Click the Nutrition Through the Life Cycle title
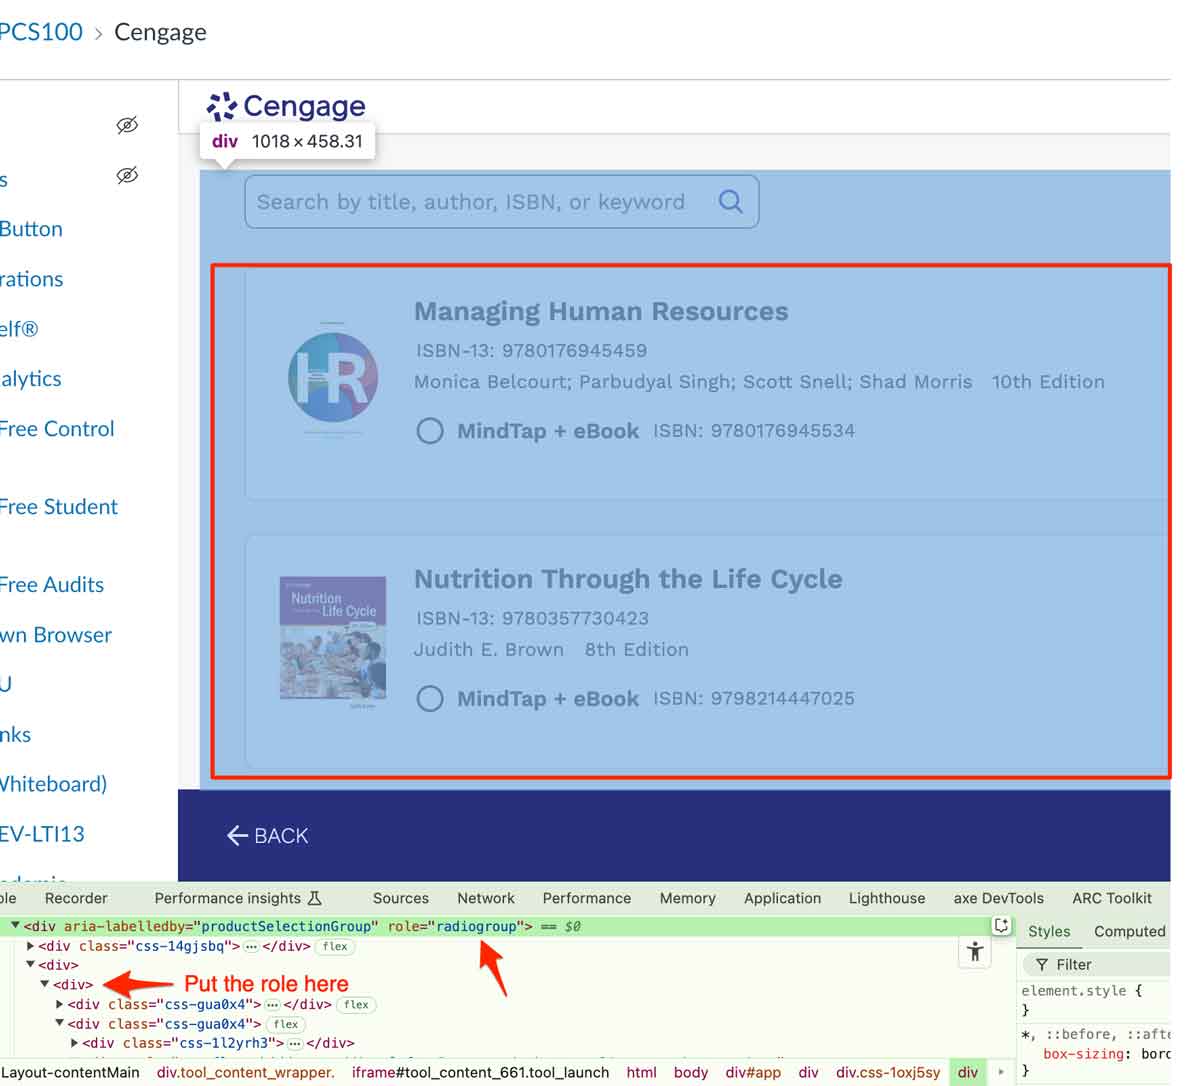Screen dimensions: 1200x1086 [x=628, y=579]
